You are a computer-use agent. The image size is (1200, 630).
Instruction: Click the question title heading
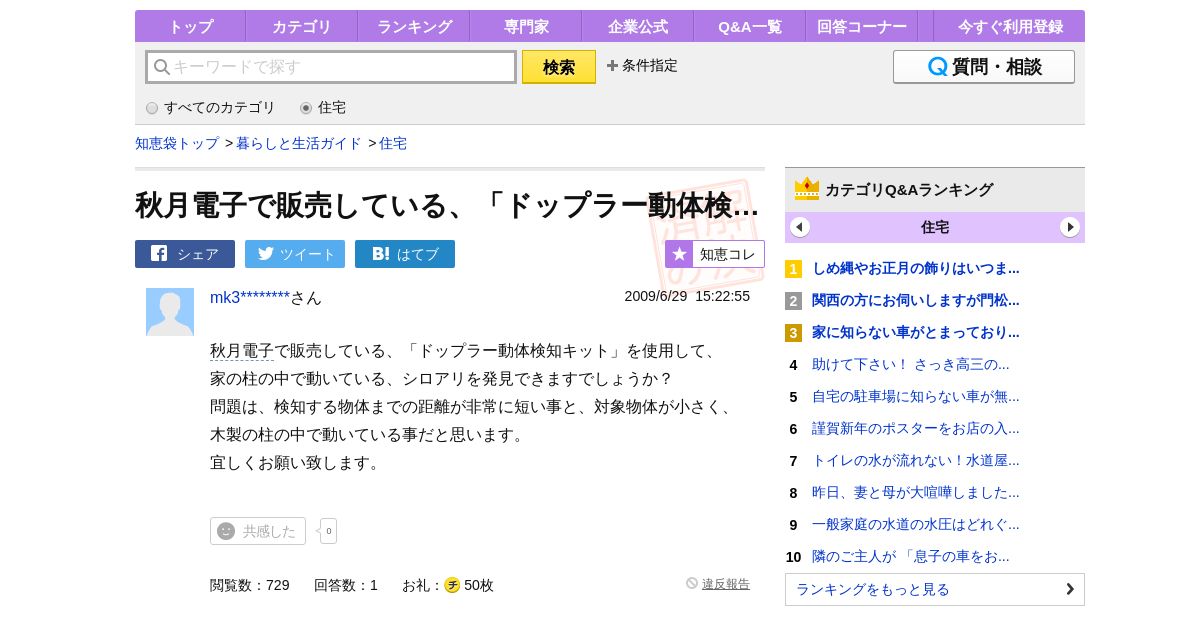pos(447,205)
